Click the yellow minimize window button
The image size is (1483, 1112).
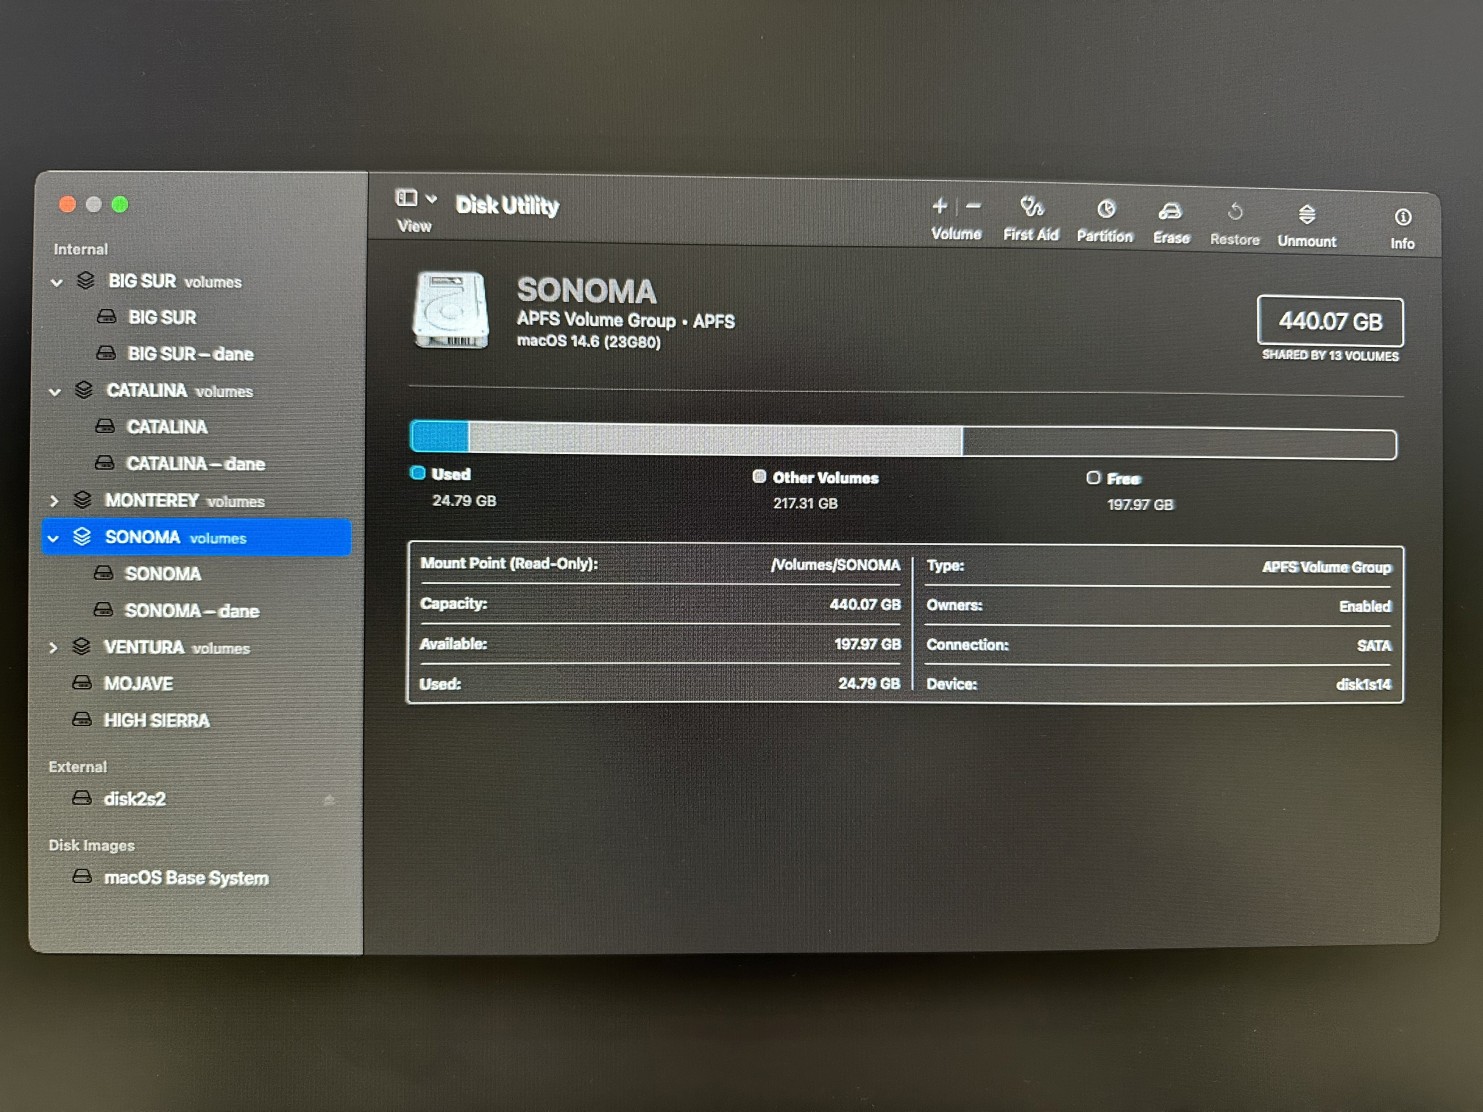click(x=94, y=205)
